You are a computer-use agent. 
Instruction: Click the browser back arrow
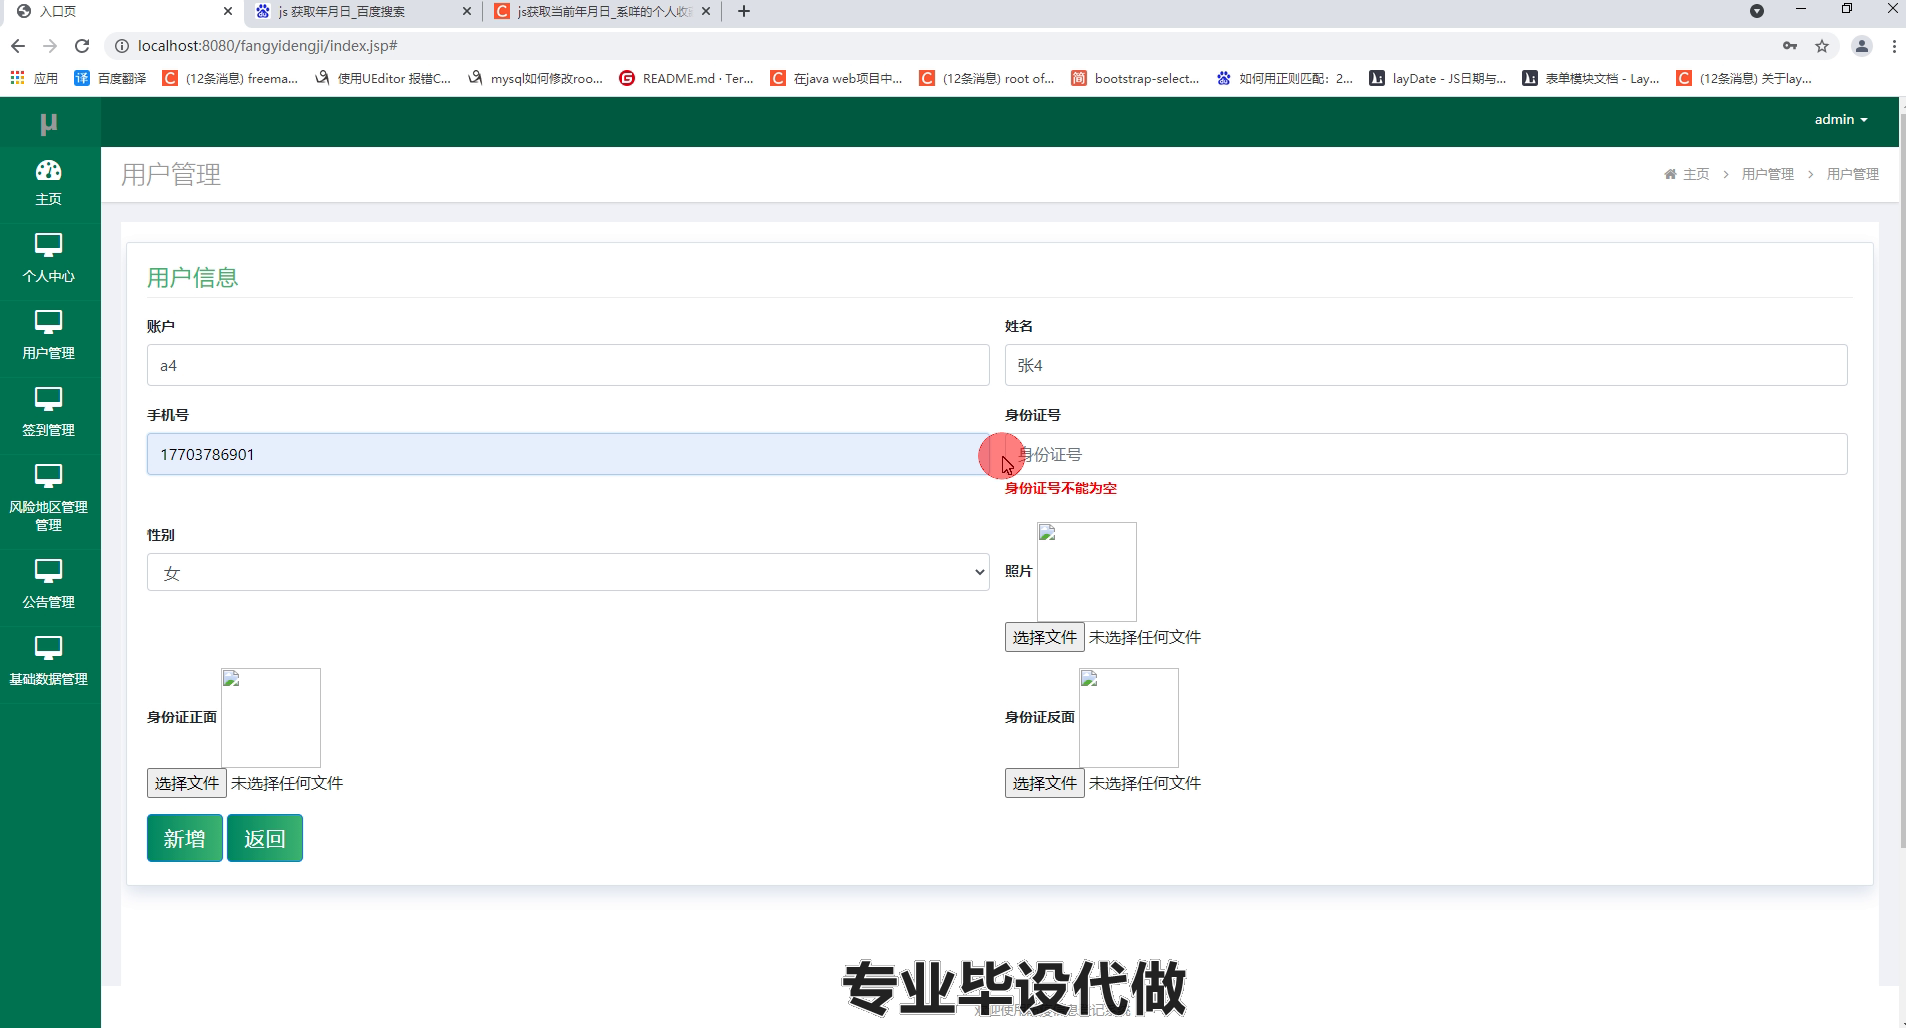[18, 46]
